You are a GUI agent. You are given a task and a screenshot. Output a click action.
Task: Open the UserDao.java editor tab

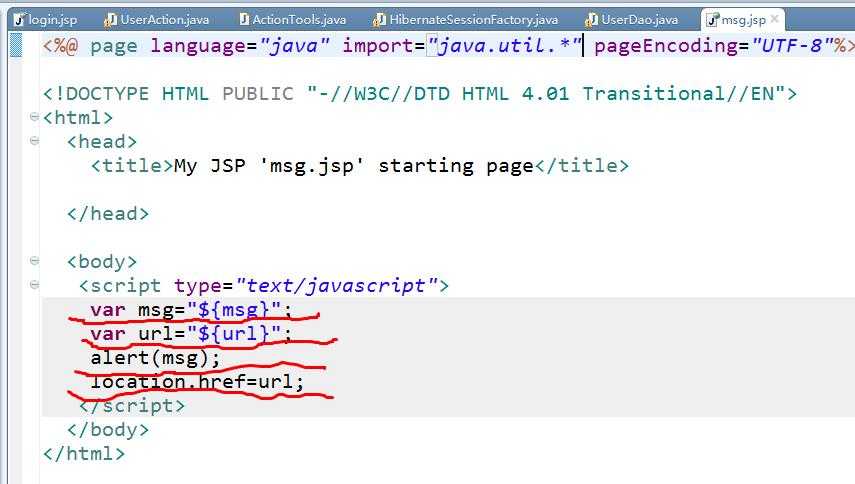pyautogui.click(x=632, y=20)
